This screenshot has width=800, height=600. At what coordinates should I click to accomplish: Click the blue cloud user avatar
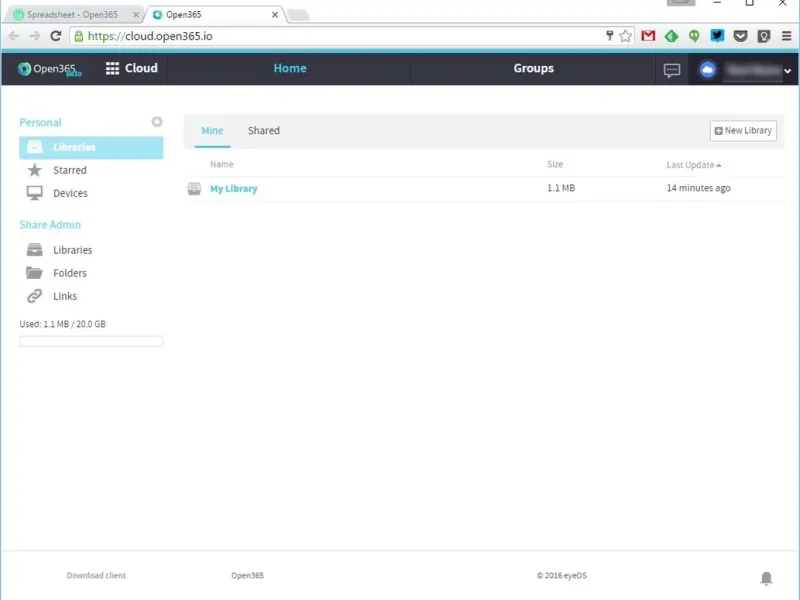[707, 69]
